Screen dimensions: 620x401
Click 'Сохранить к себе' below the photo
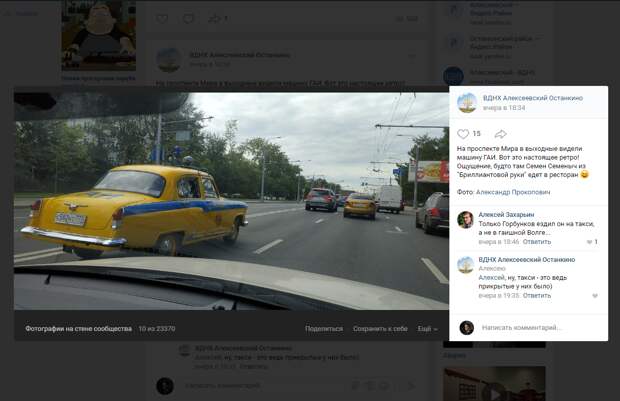tap(380, 329)
